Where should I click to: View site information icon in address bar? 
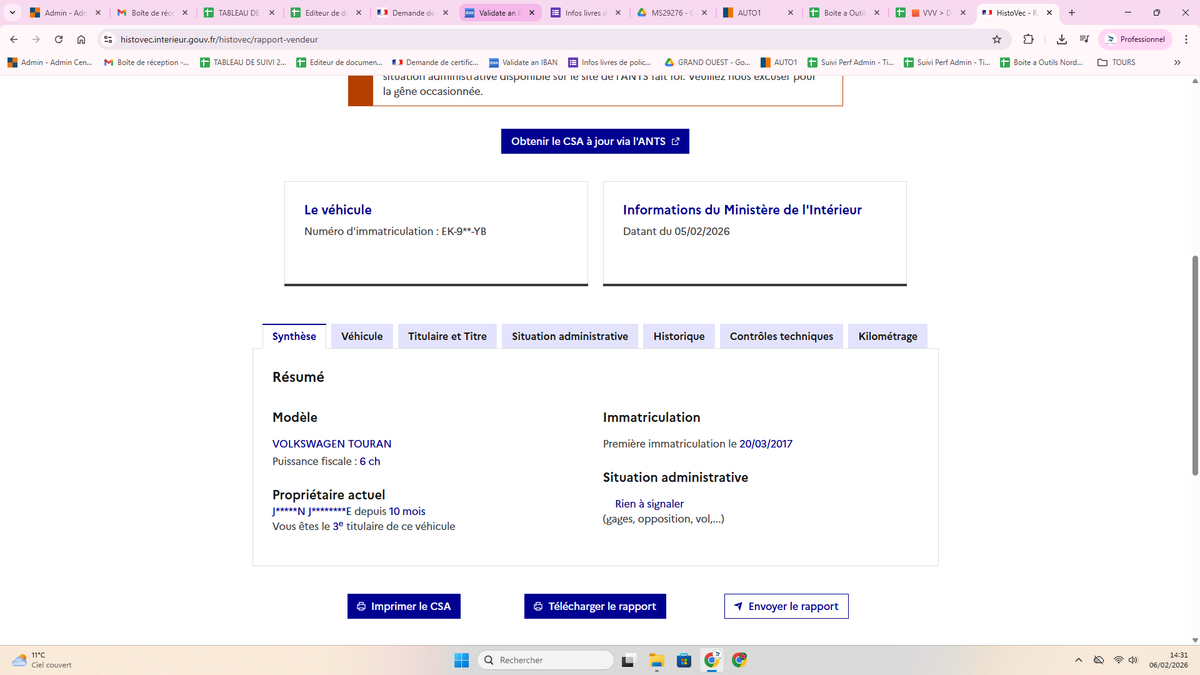click(x=109, y=39)
